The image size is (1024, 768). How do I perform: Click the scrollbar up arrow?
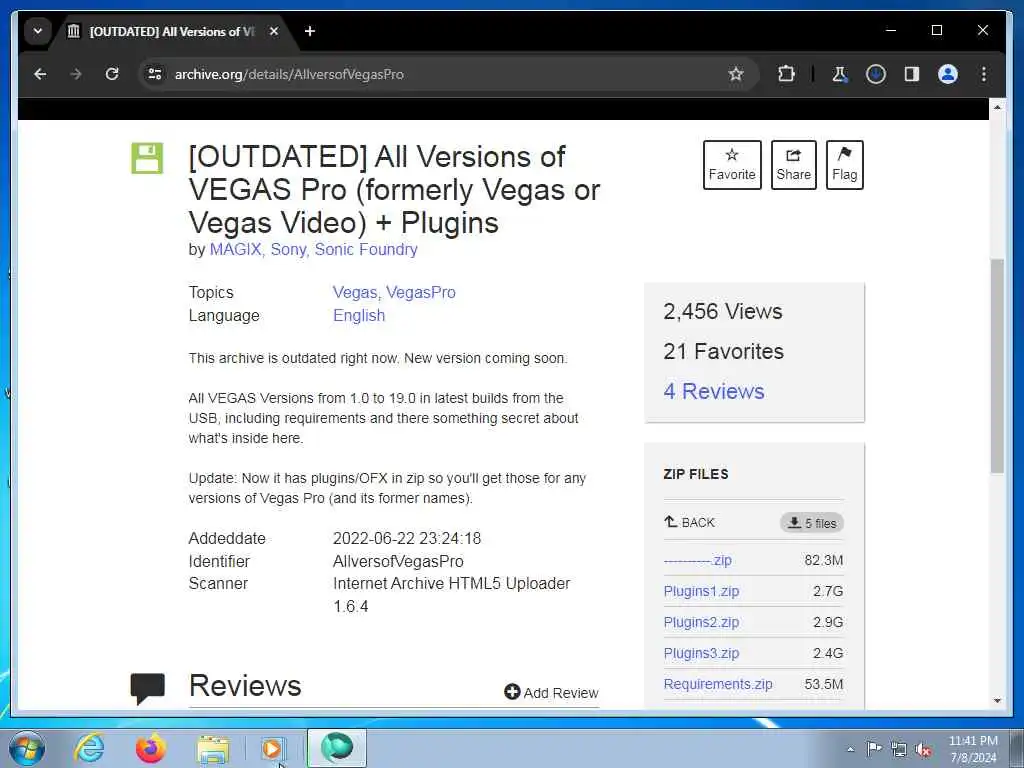pyautogui.click(x=997, y=107)
